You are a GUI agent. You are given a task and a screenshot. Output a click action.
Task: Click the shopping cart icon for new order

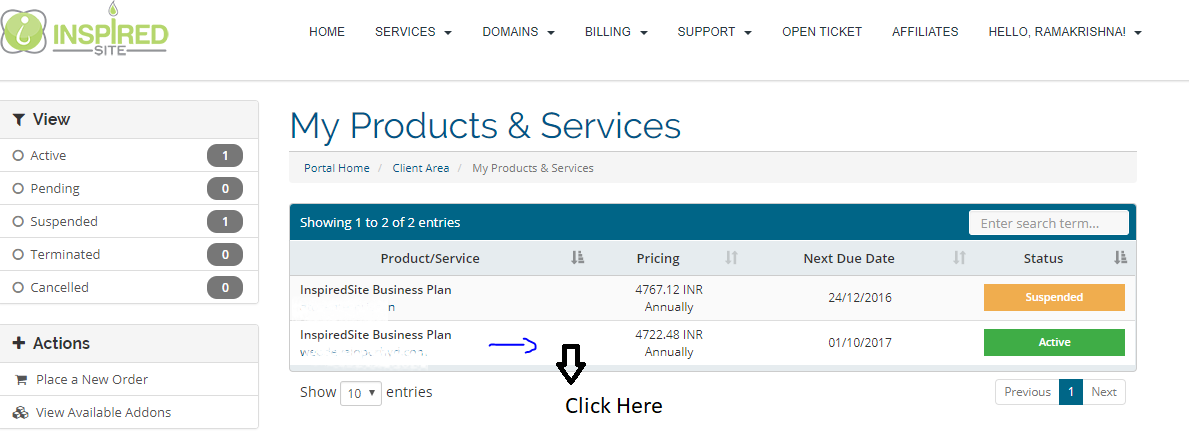pyautogui.click(x=20, y=379)
